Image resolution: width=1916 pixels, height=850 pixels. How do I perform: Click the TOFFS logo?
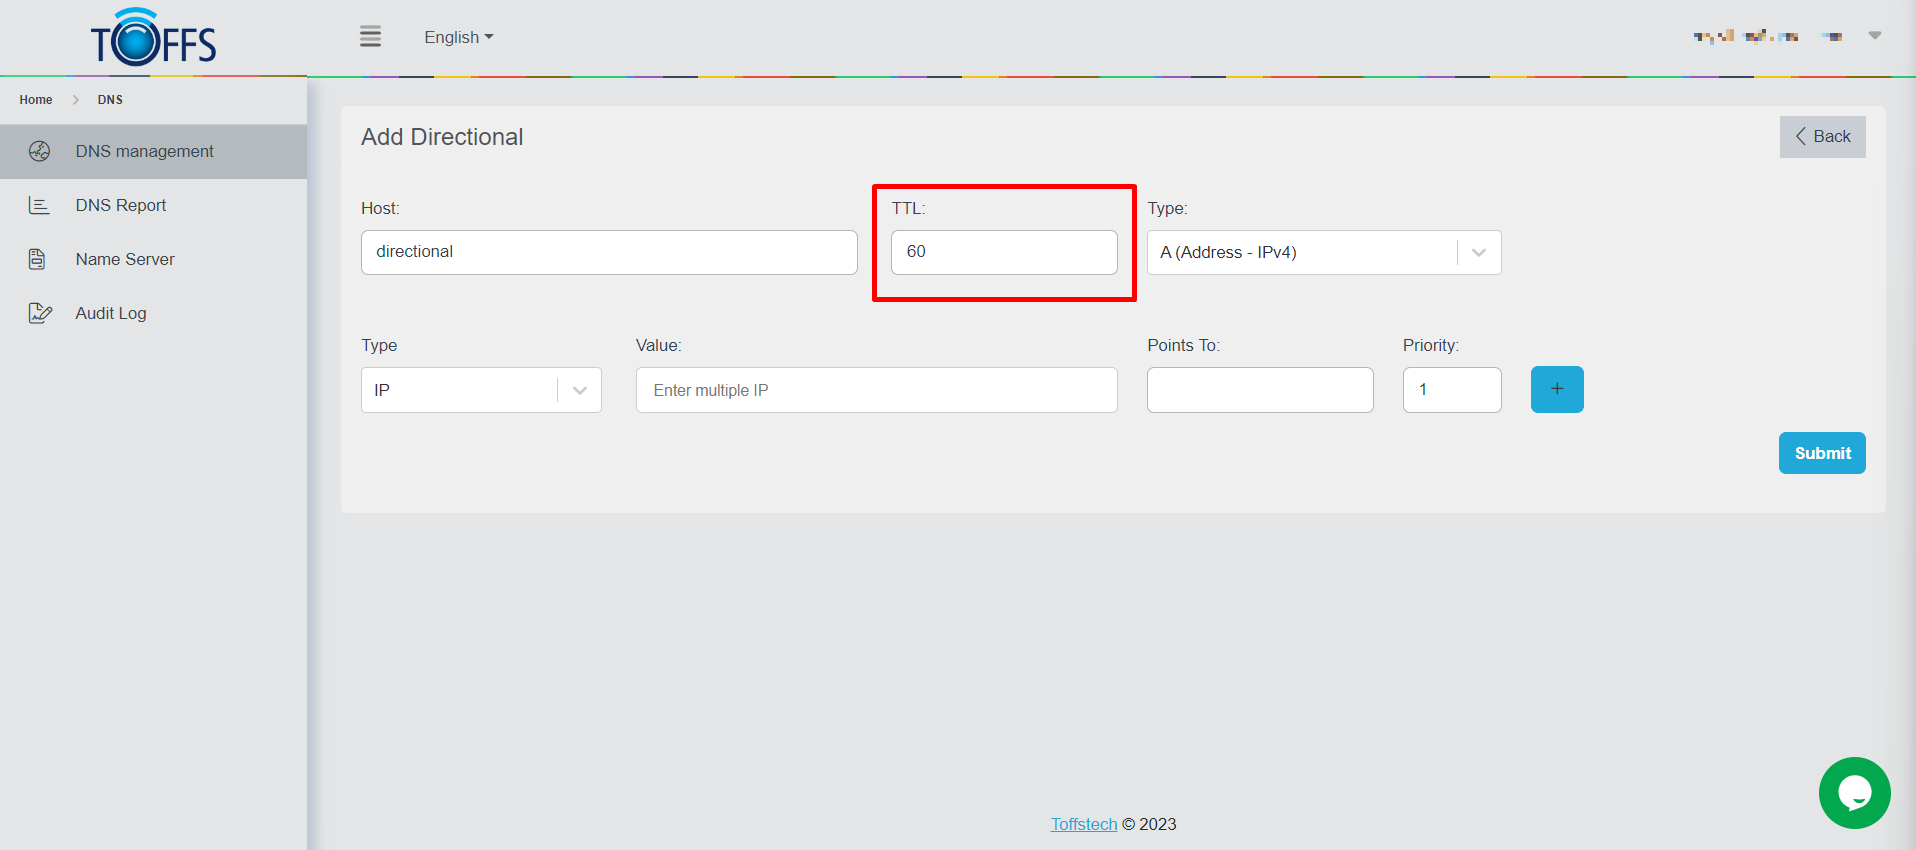(153, 38)
